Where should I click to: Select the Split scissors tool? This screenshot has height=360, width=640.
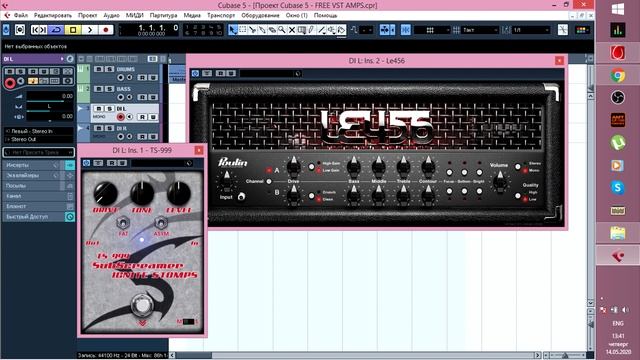pos(252,30)
